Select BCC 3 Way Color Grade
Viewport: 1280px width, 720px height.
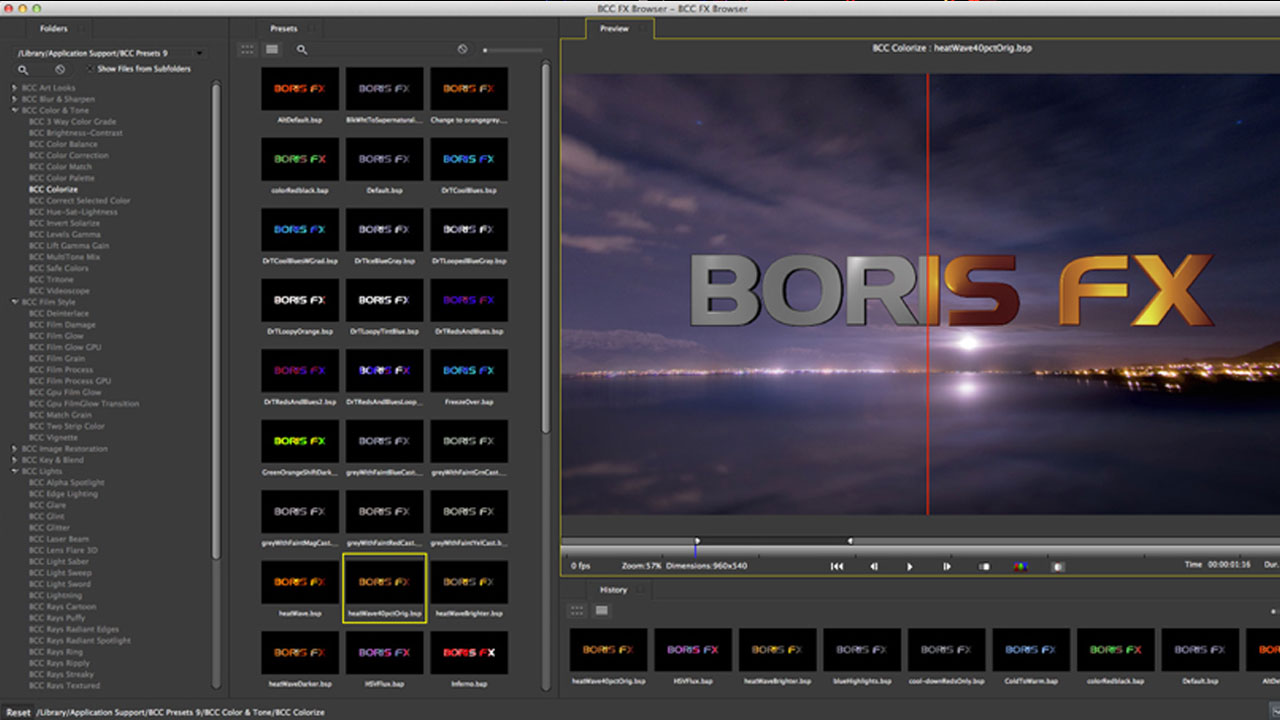72,122
